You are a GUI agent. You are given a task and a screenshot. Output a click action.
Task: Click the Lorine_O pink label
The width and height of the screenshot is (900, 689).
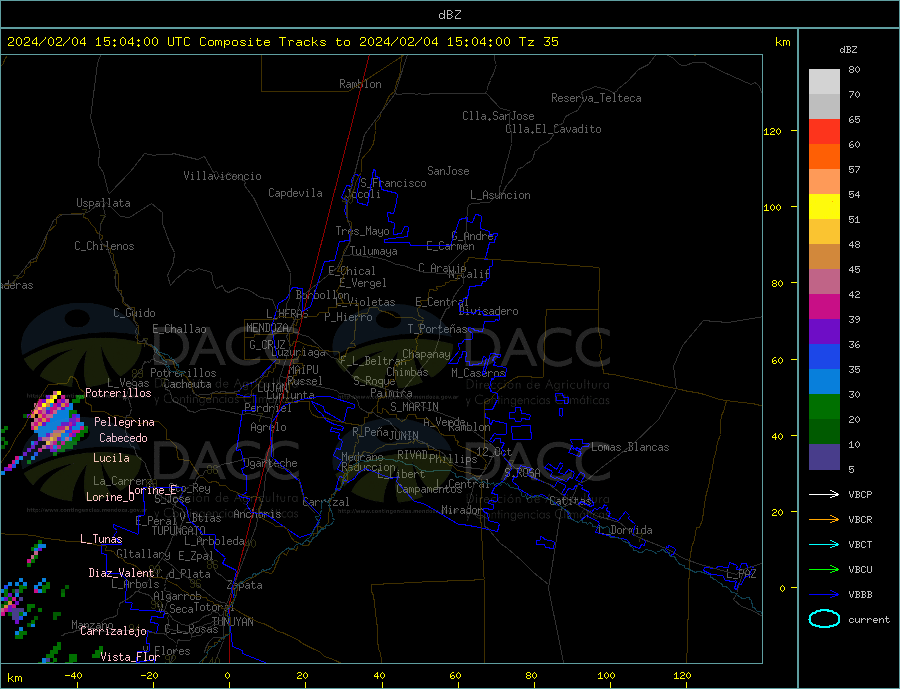click(110, 497)
